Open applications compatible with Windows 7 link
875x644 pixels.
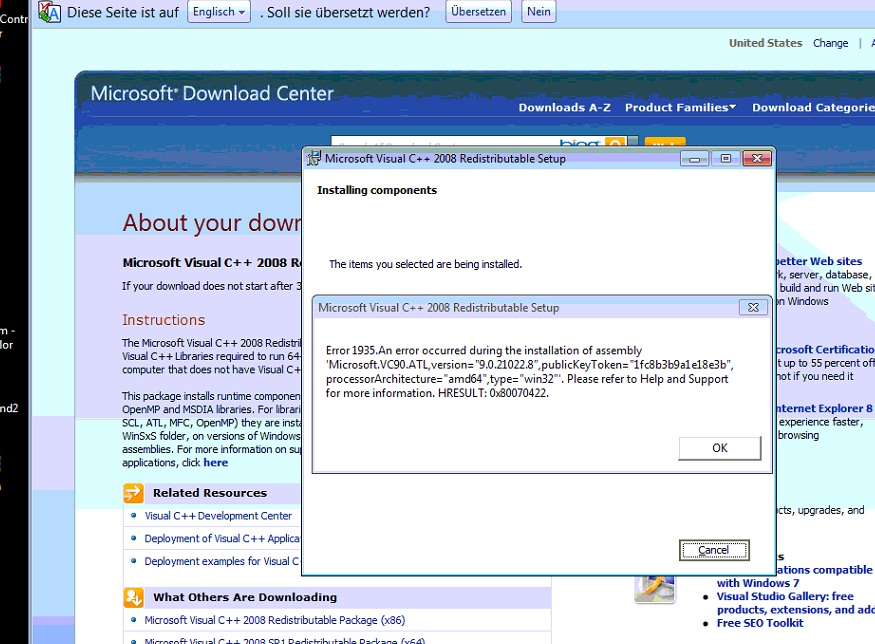794,576
